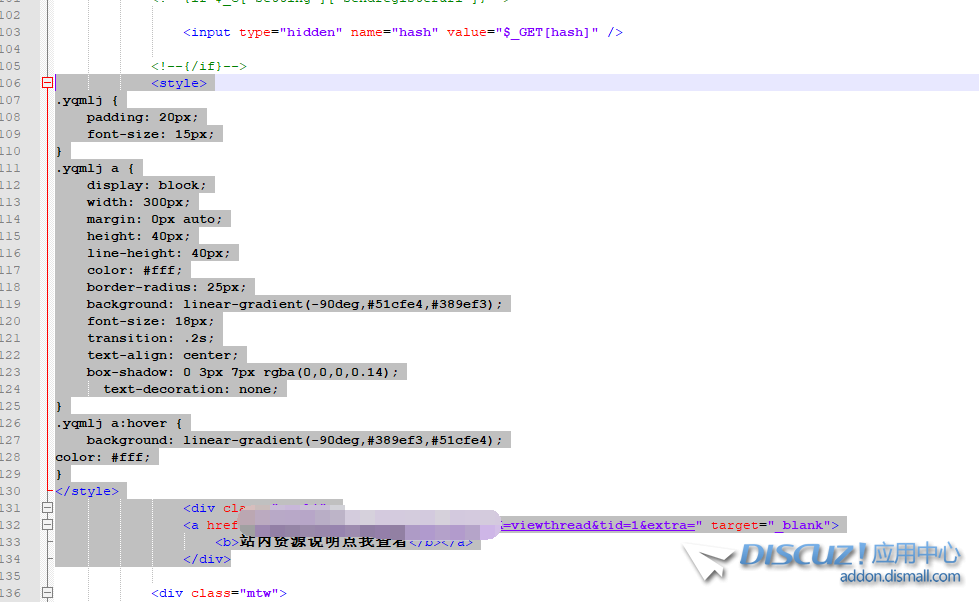Image resolution: width=979 pixels, height=602 pixels.
Task: Click line number 103 in the margin
Action: [x=11, y=32]
